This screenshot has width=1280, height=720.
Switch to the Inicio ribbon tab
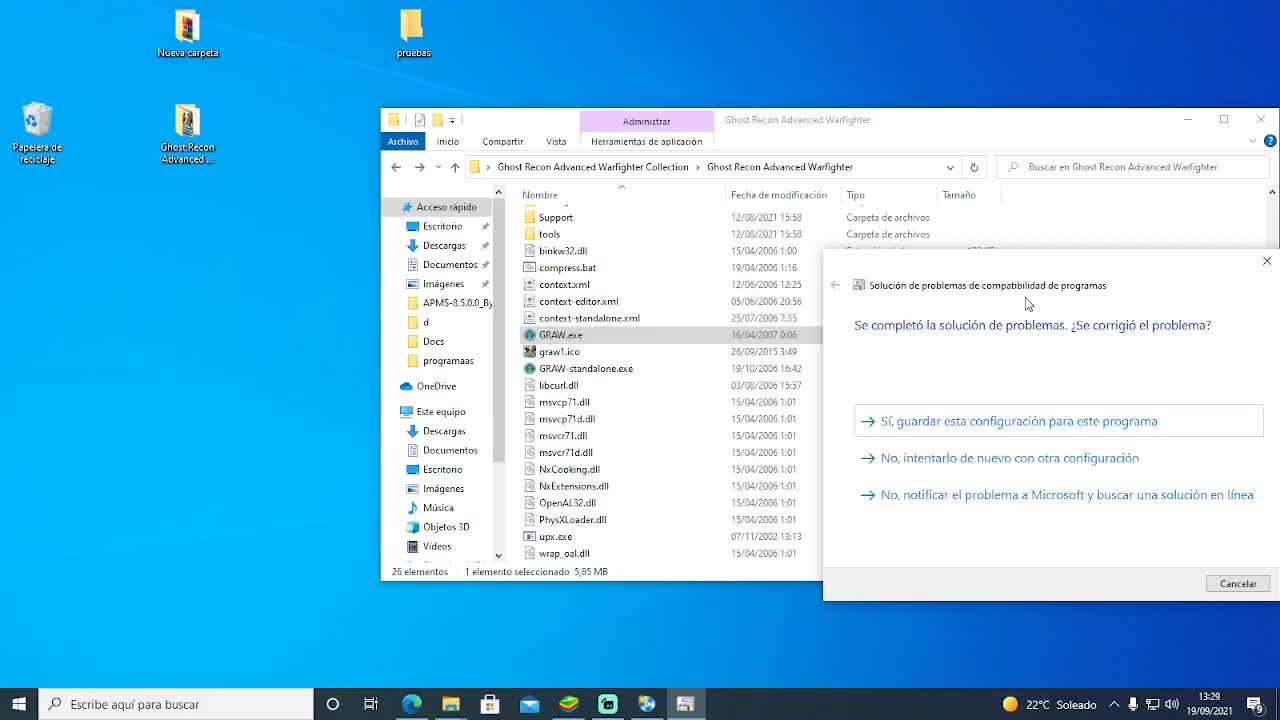pos(447,141)
